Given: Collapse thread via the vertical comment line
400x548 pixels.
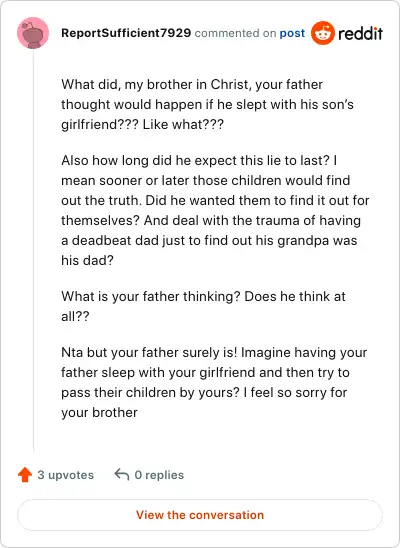Looking at the screenshot, I should click(x=34, y=250).
